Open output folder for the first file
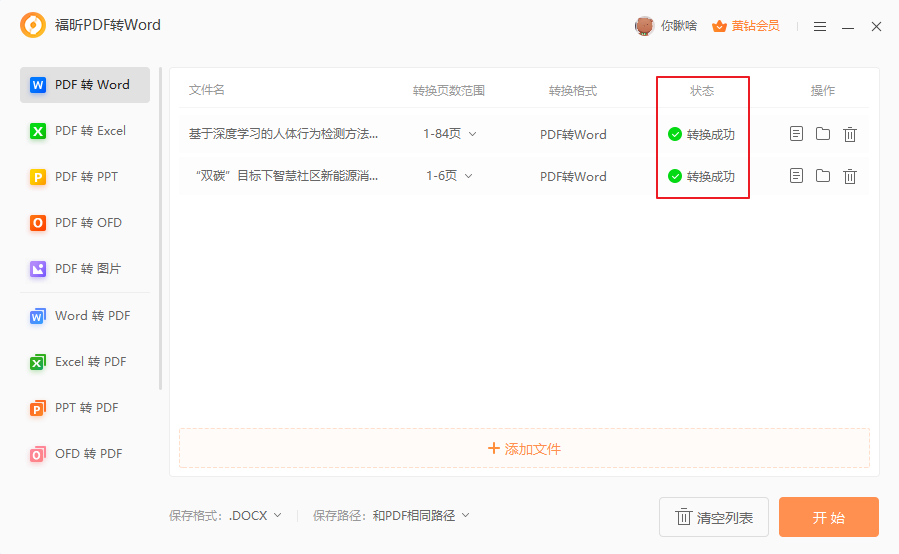Screen dimensions: 899x554 (823, 134)
